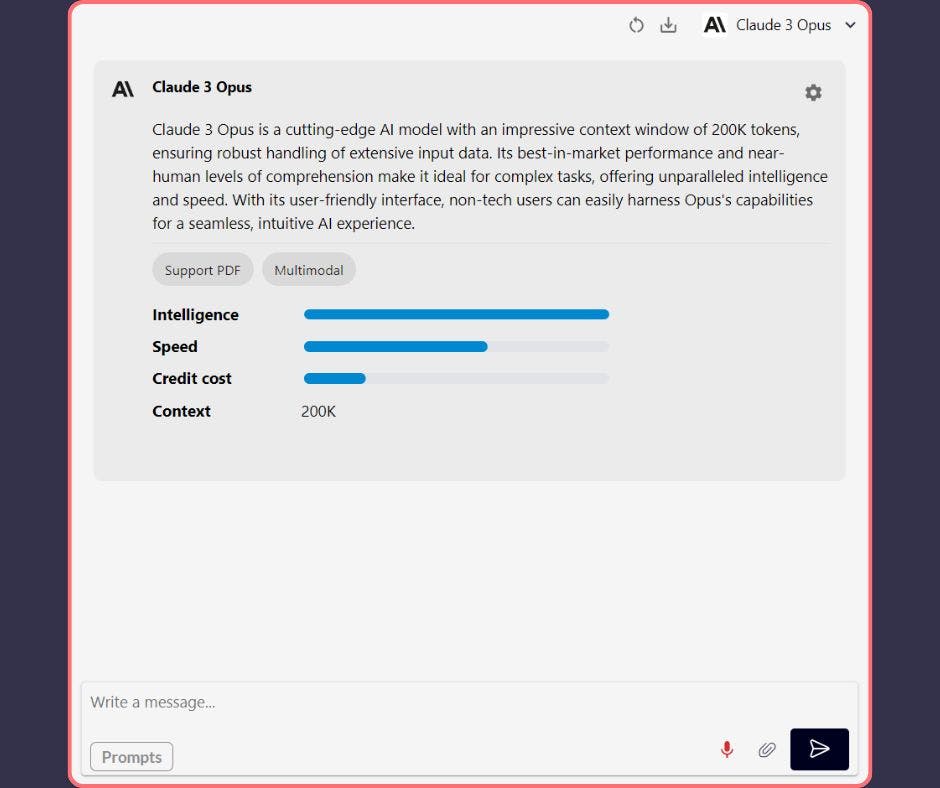The height and width of the screenshot is (788, 940).
Task: Open model settings gear icon
Action: [x=813, y=92]
